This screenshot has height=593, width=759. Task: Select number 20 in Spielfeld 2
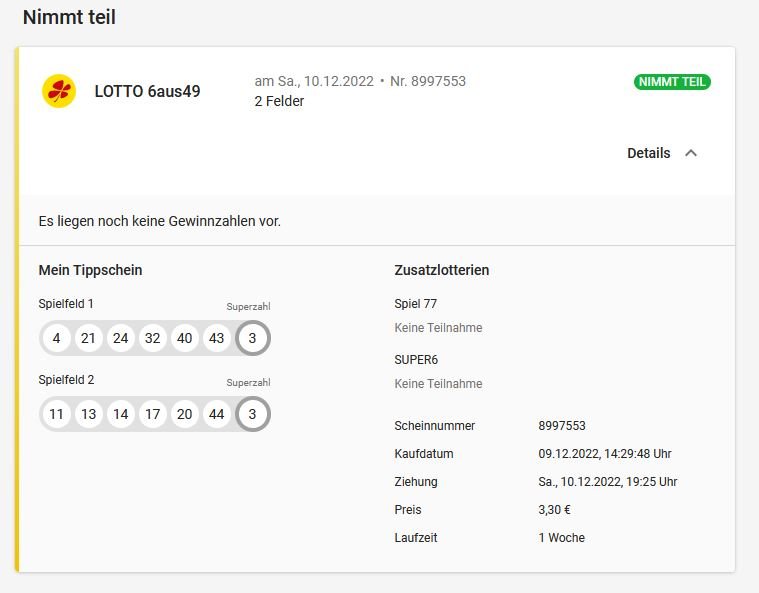pyautogui.click(x=184, y=414)
